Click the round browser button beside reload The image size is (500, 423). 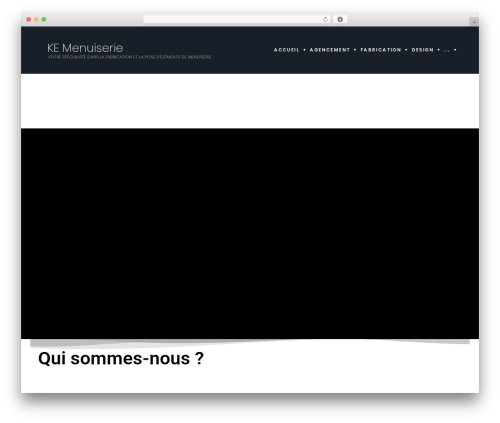coord(340,19)
